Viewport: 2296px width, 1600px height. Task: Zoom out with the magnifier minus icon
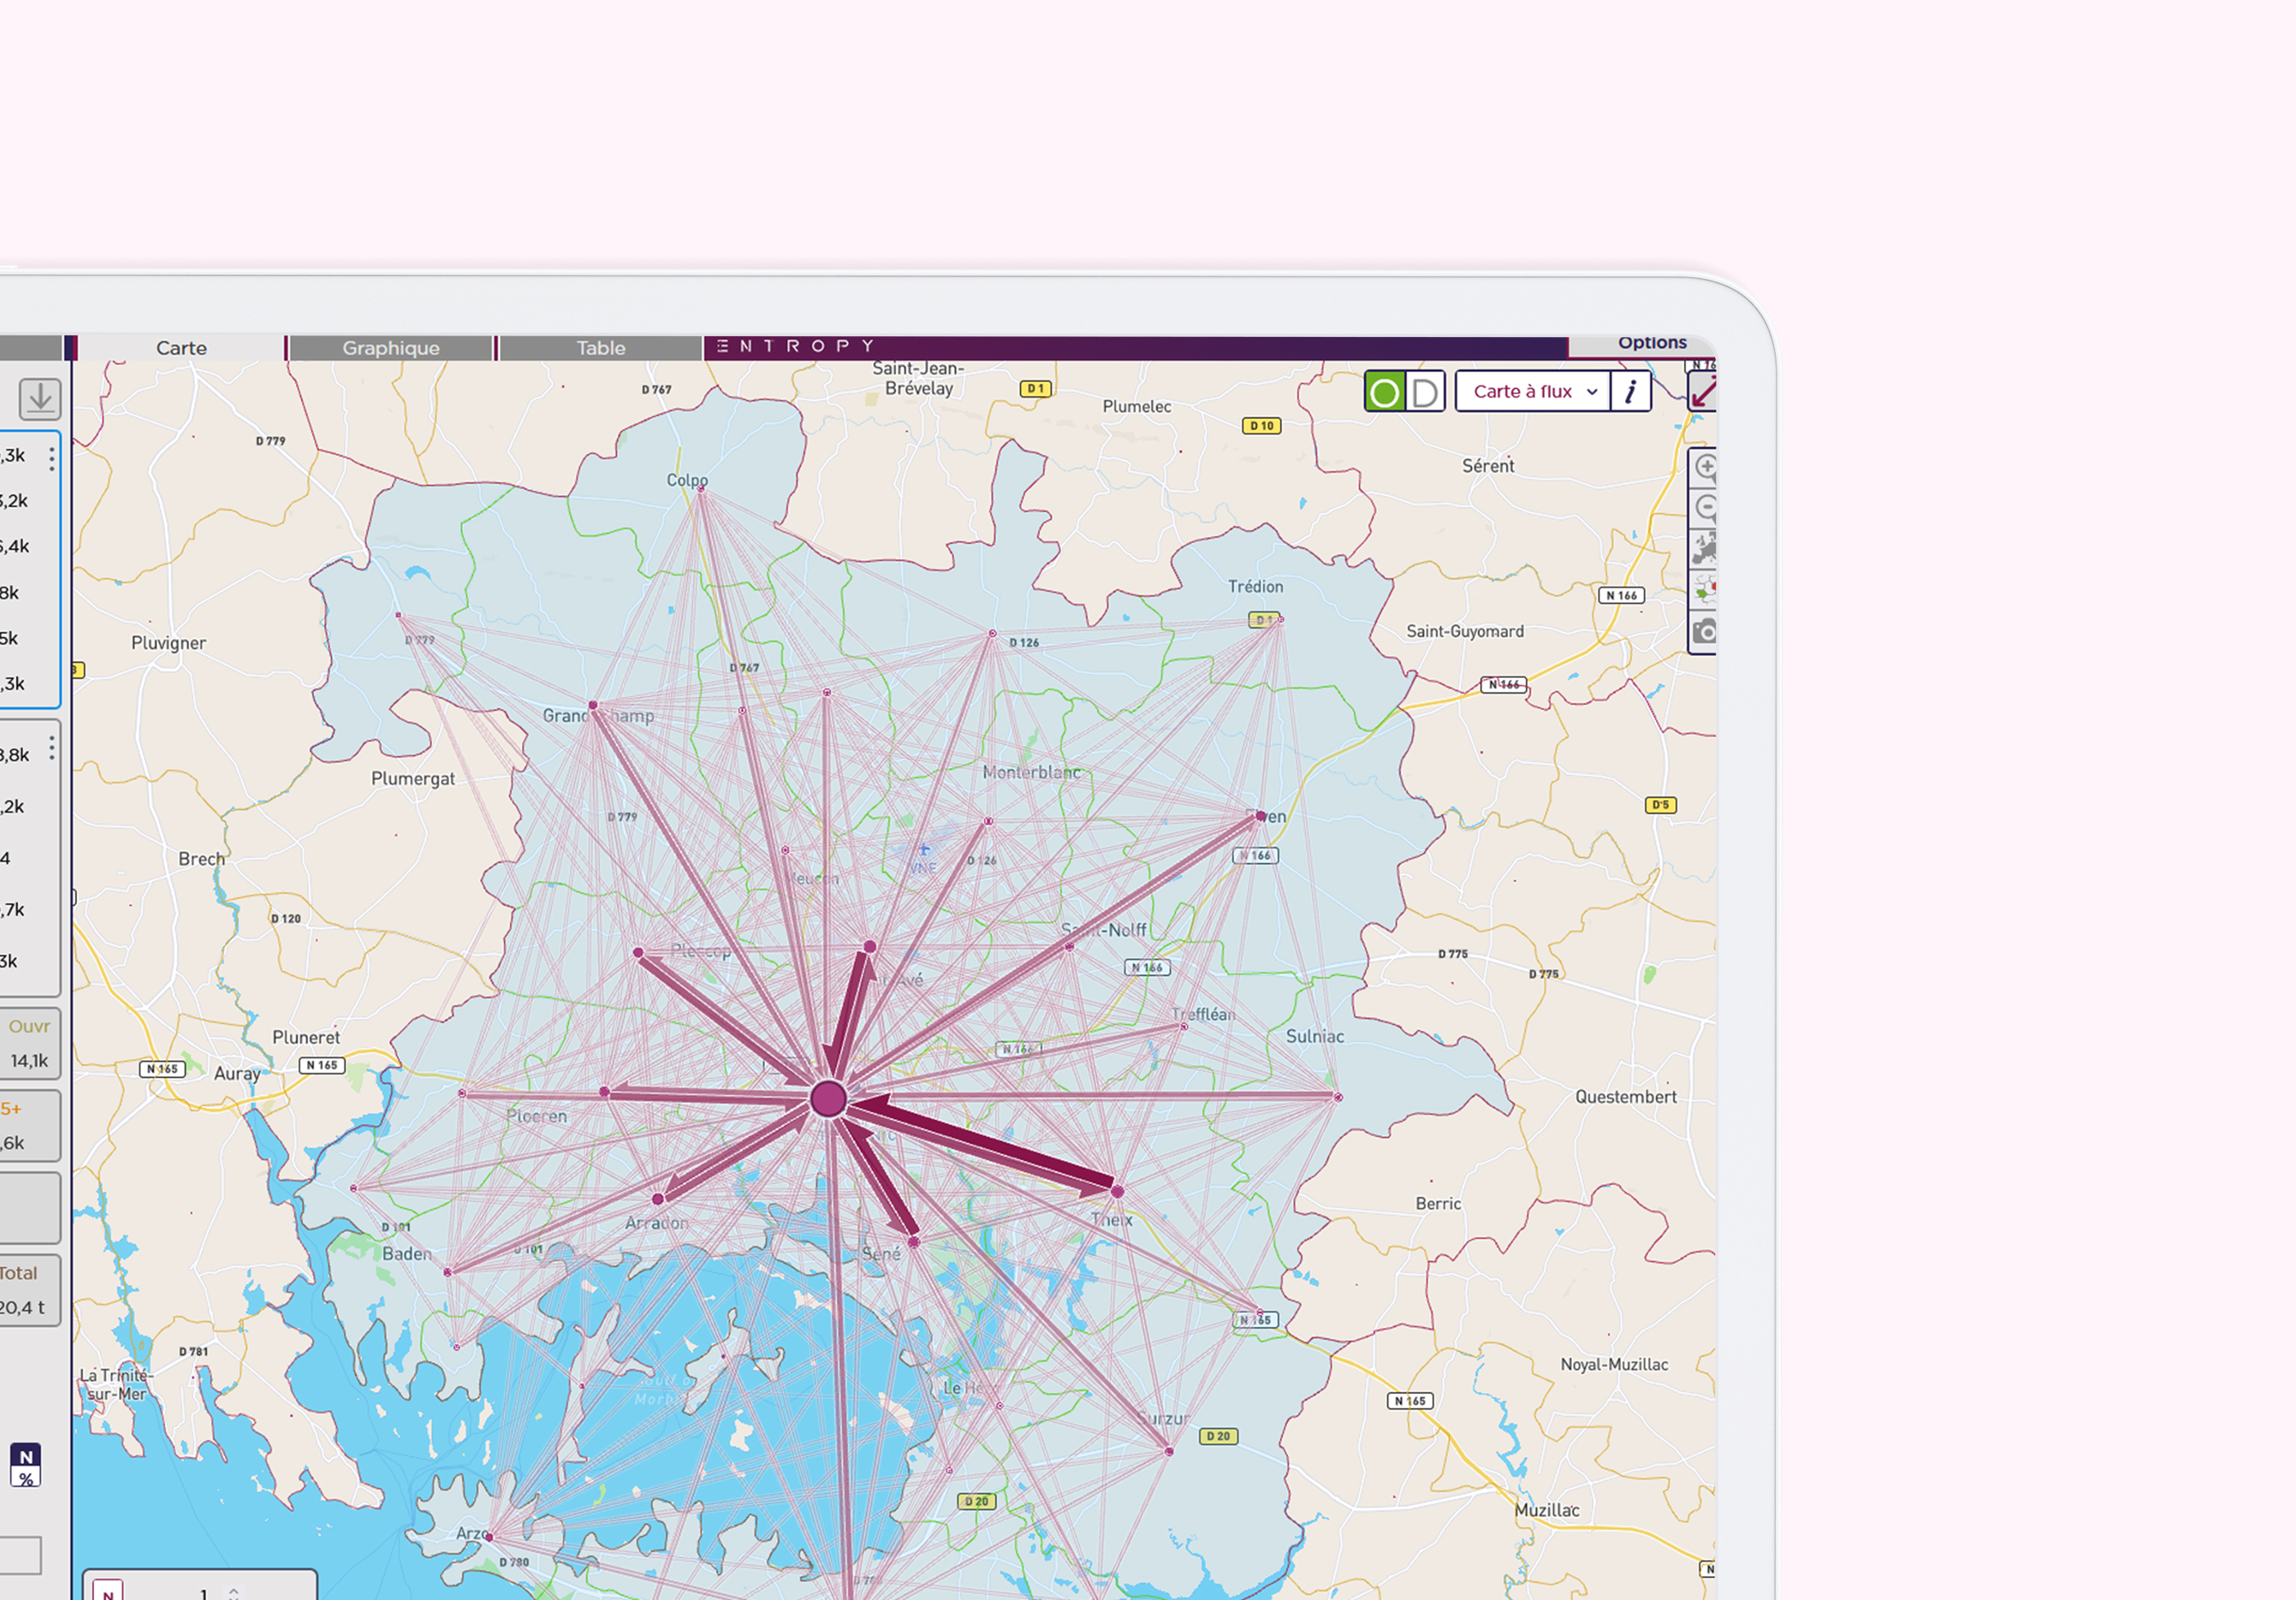pyautogui.click(x=1704, y=507)
